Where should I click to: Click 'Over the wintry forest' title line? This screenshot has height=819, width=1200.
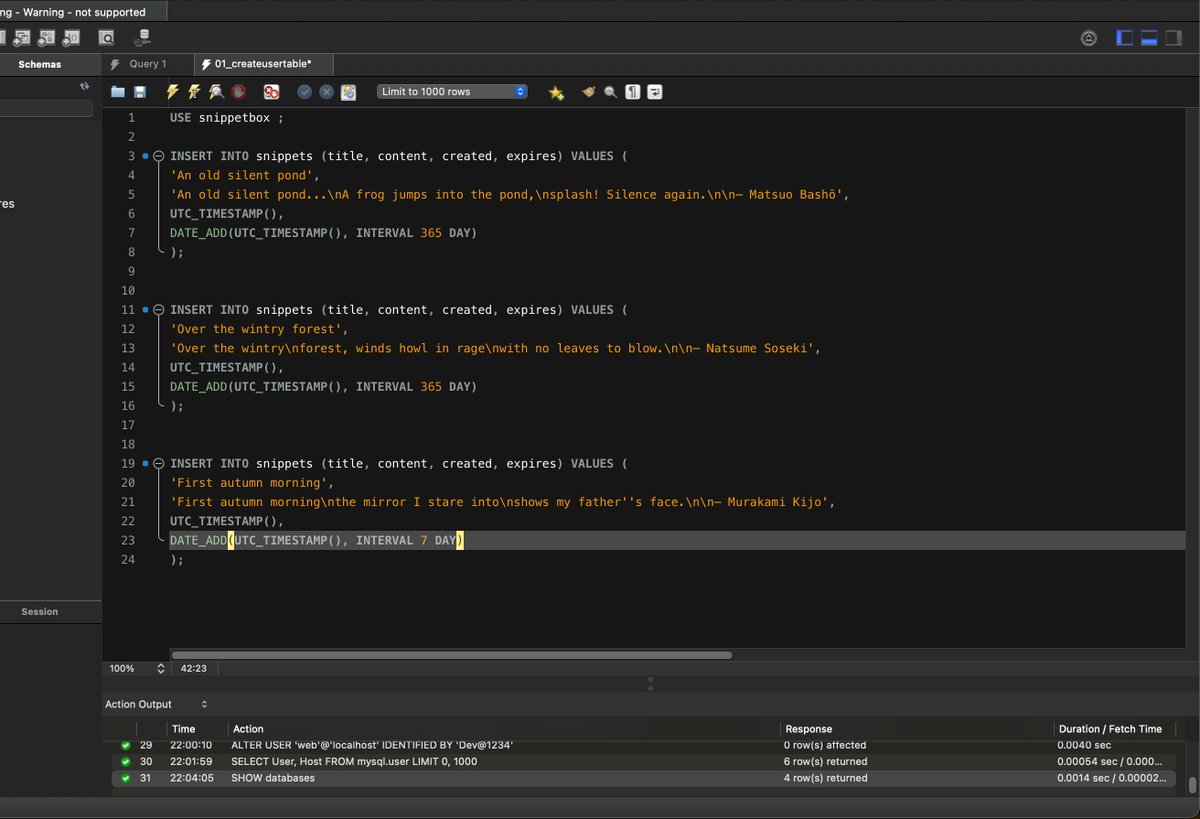click(x=259, y=329)
